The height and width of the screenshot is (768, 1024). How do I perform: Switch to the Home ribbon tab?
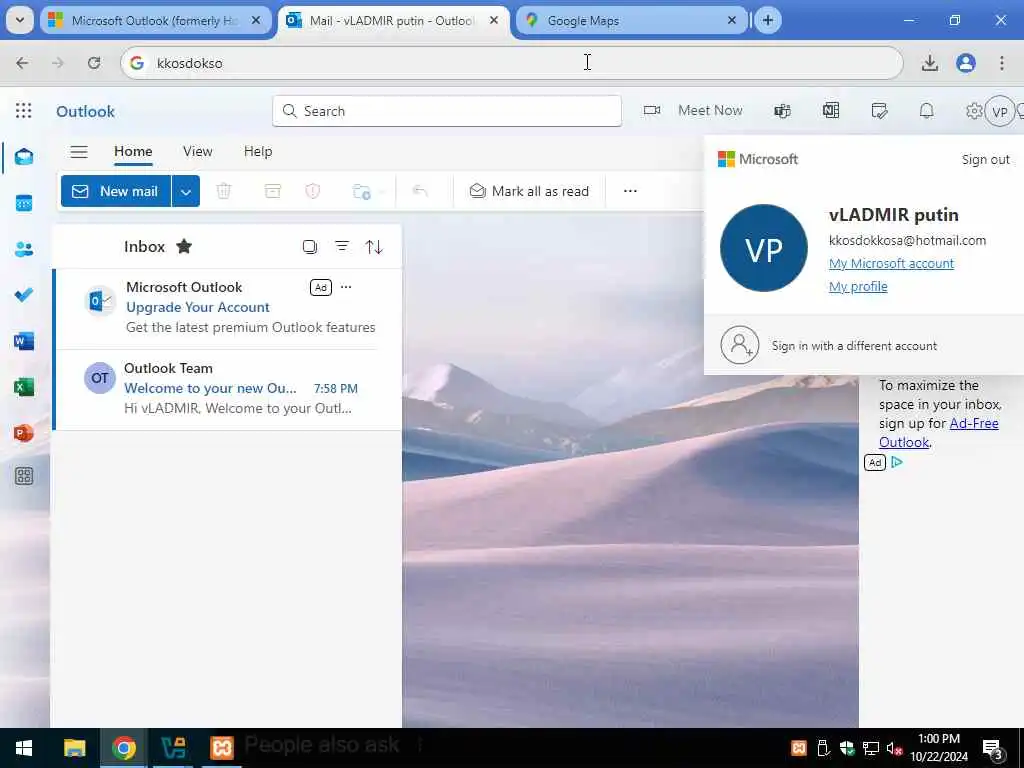(133, 152)
